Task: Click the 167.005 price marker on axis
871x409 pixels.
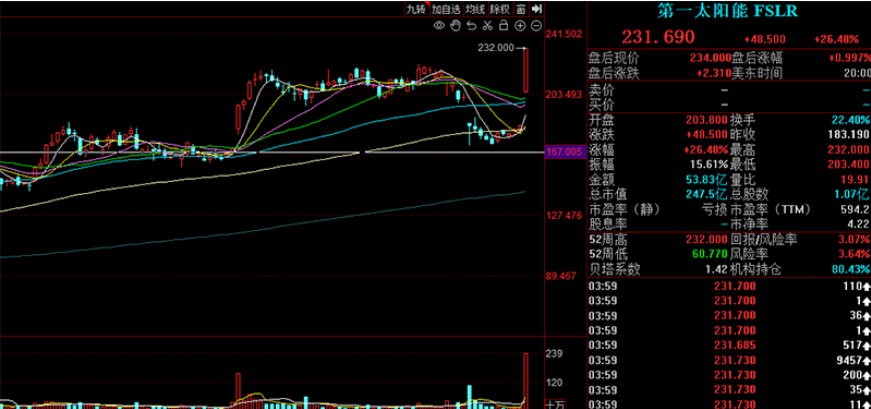Action: pos(564,152)
